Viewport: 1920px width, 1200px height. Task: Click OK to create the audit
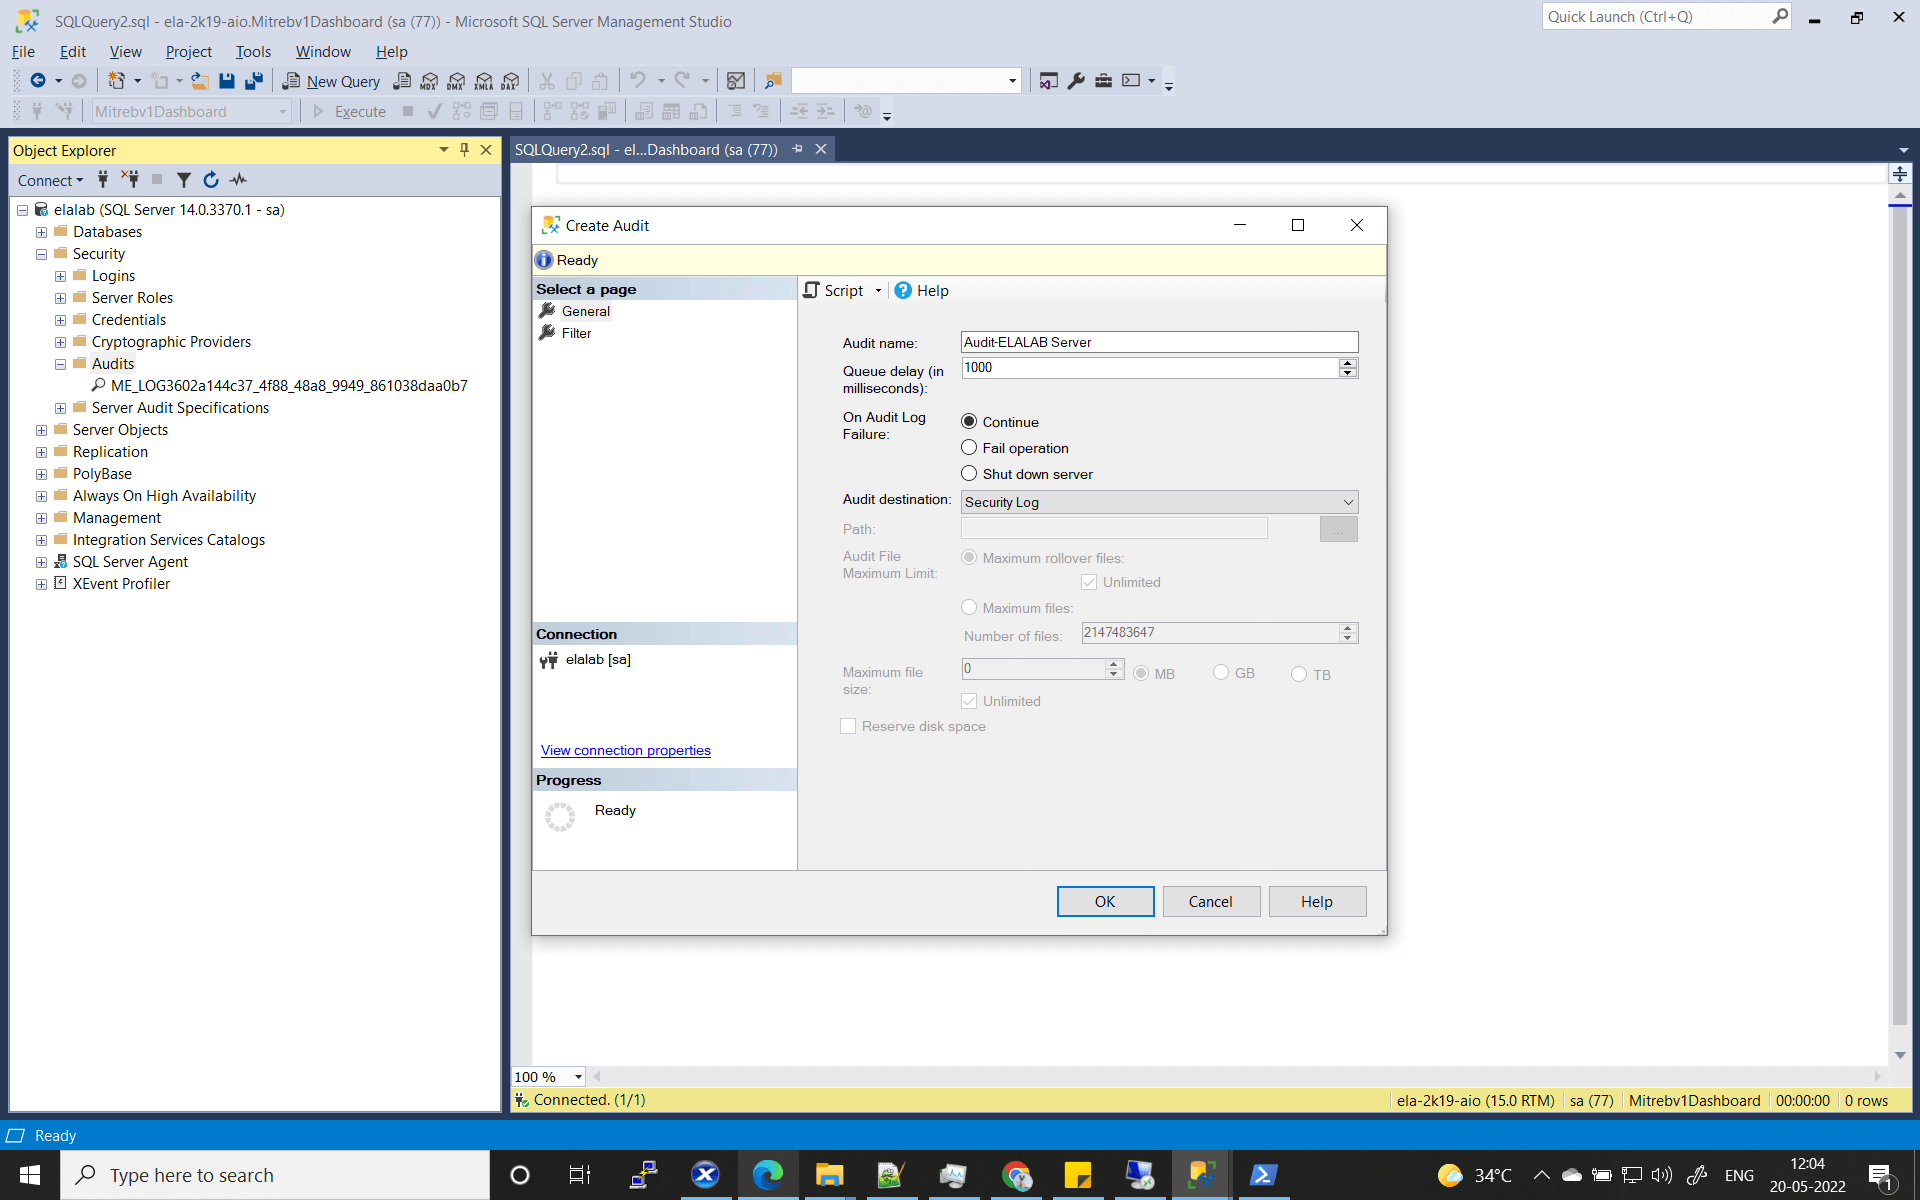[x=1105, y=901]
